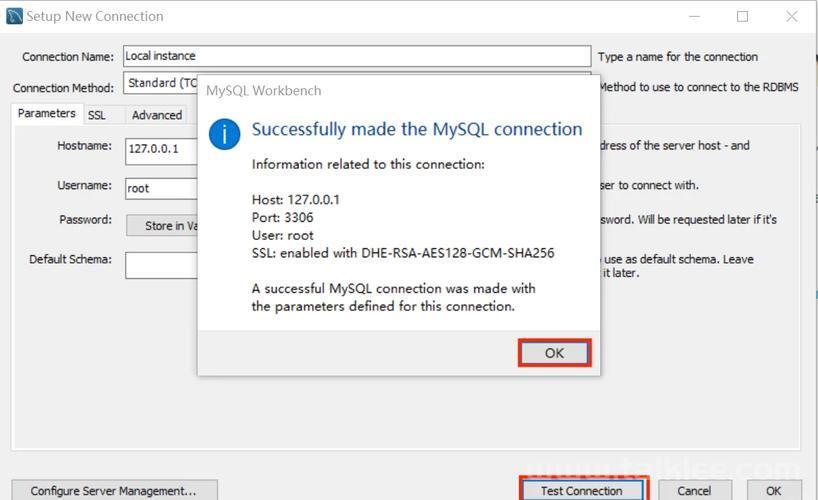Switch to the Advanced tab
The width and height of the screenshot is (818, 500).
point(157,115)
